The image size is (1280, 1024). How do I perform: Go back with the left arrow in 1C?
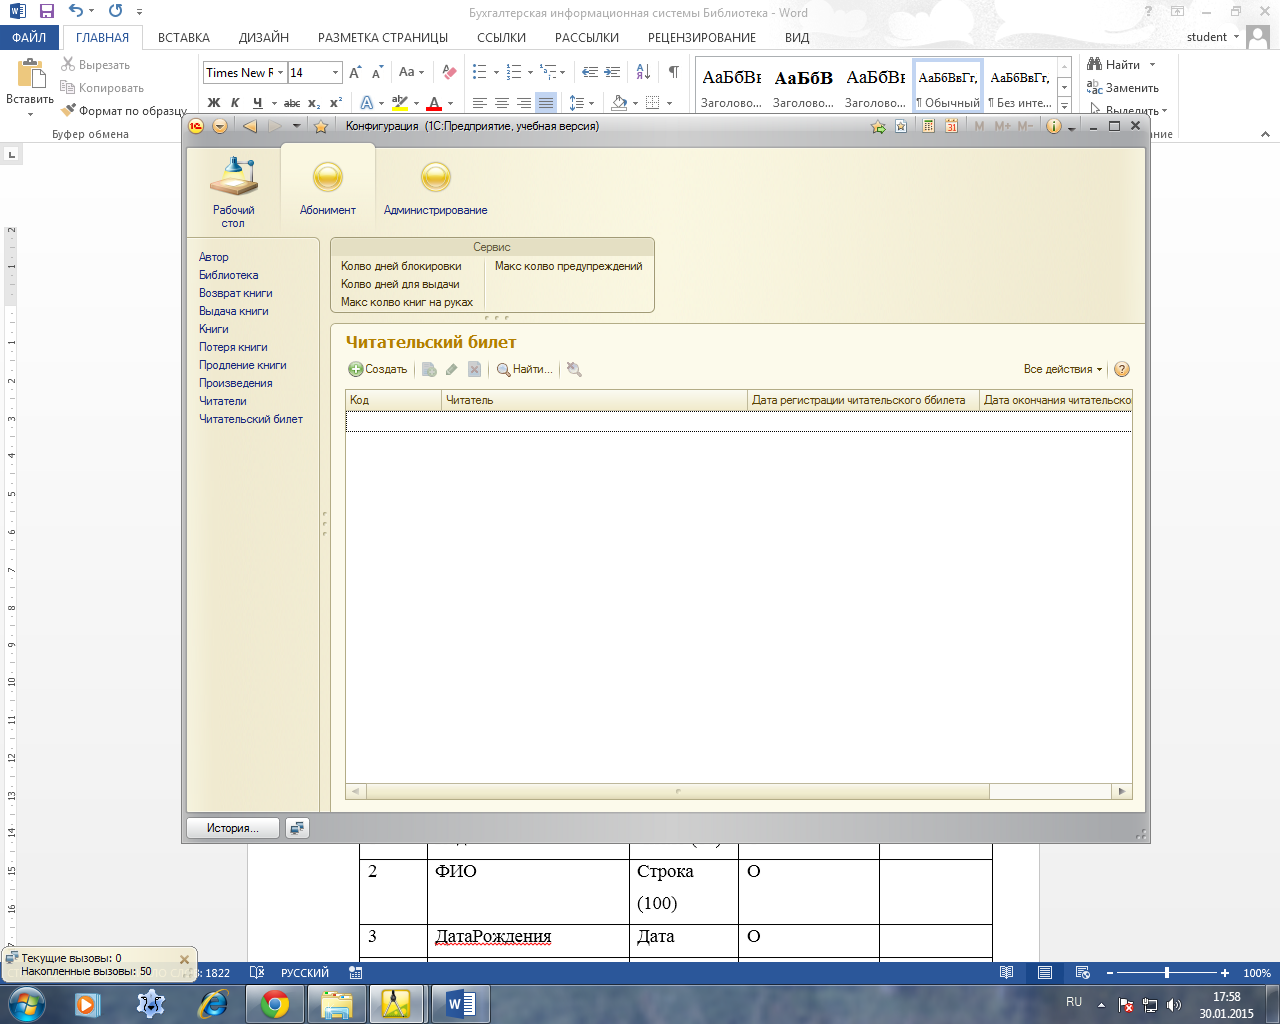250,126
